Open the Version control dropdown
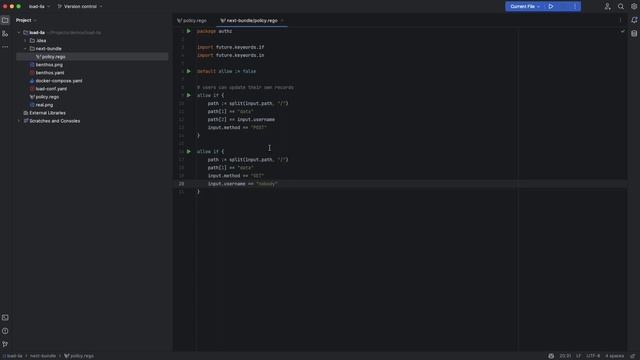Screen dimensions: 640x360 pyautogui.click(x=80, y=7)
